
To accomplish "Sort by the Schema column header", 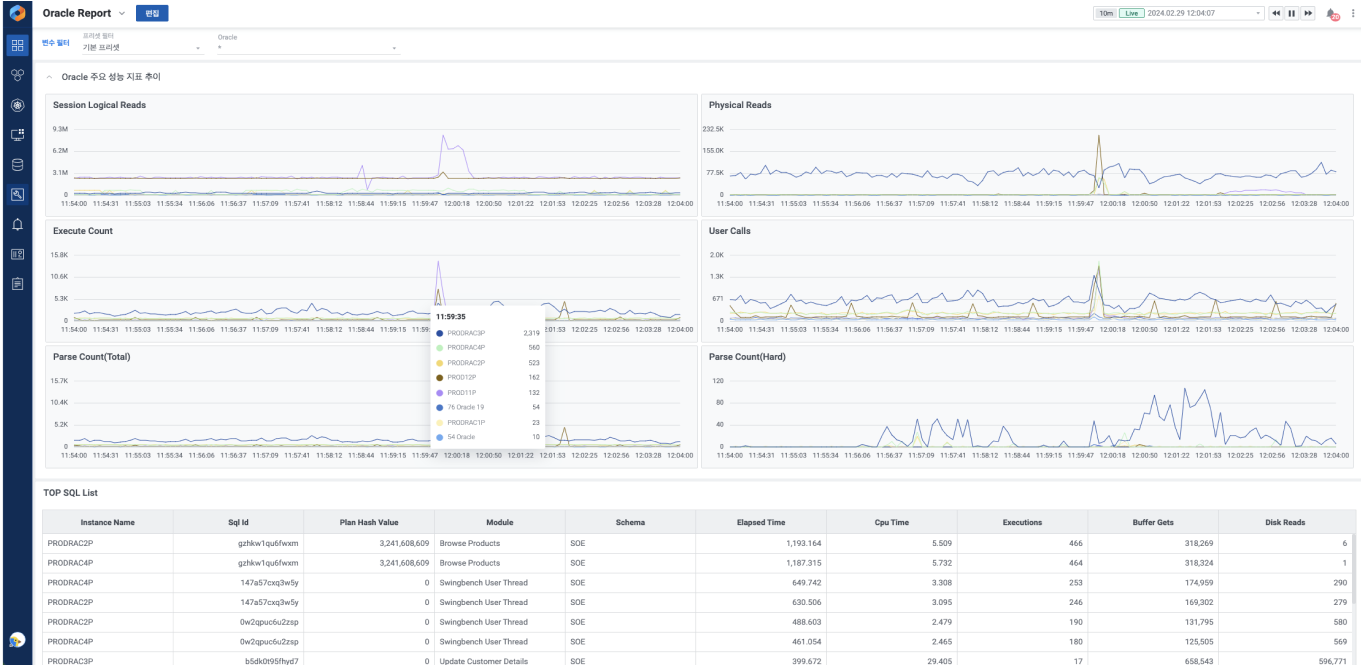I will [630, 522].
